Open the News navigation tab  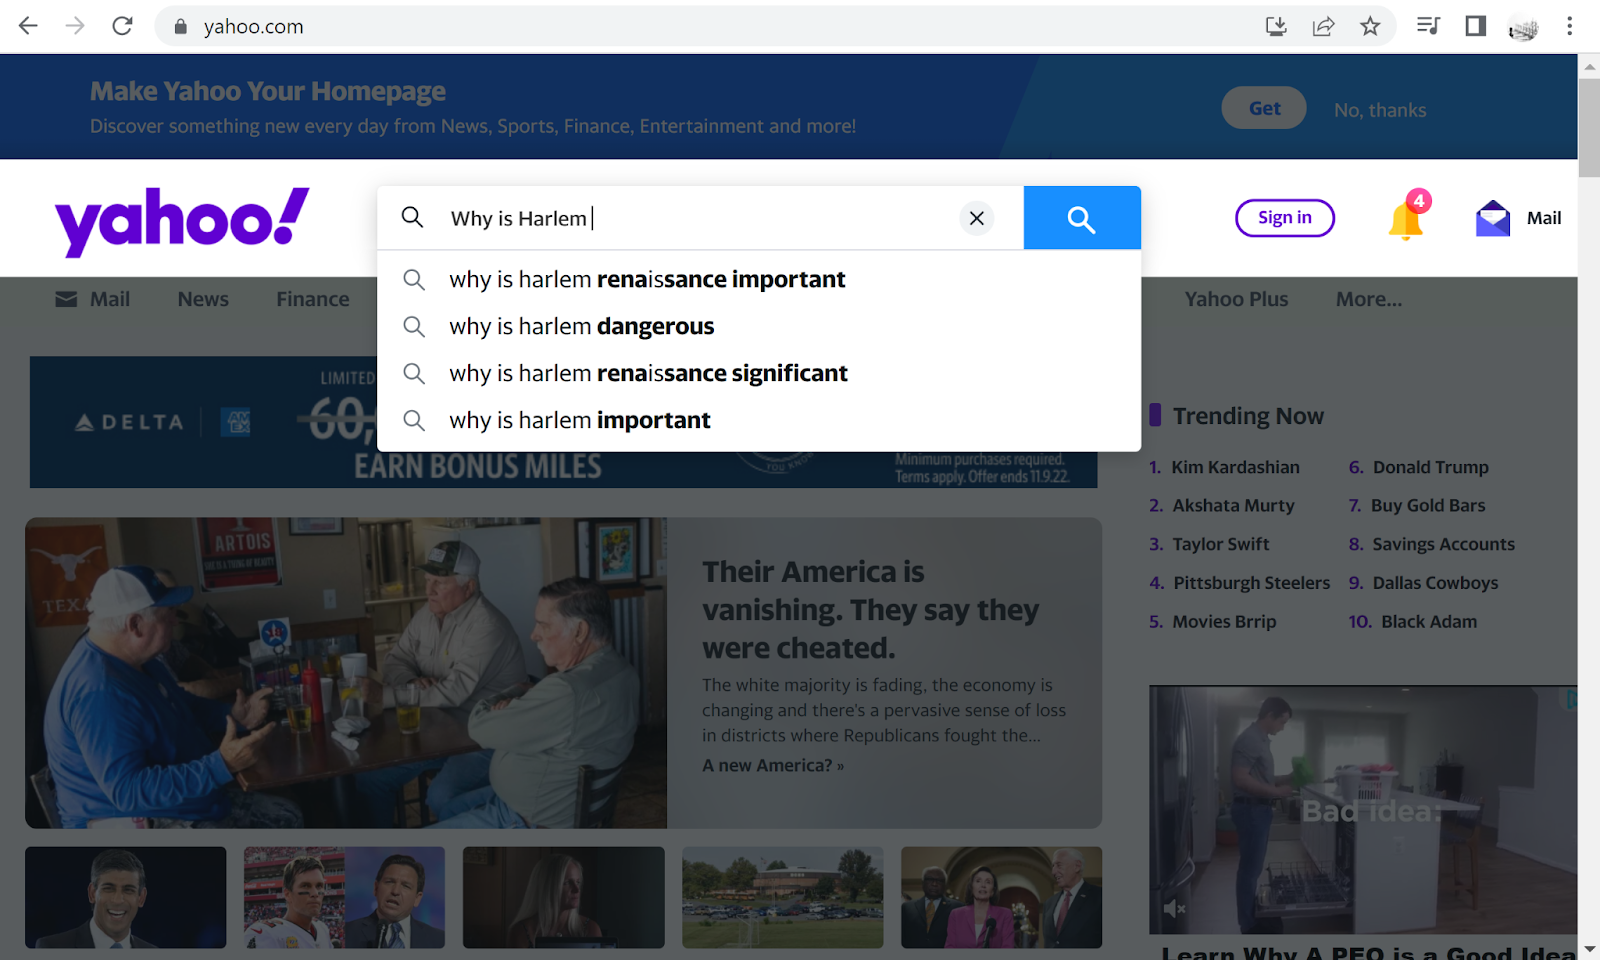[x=203, y=299]
